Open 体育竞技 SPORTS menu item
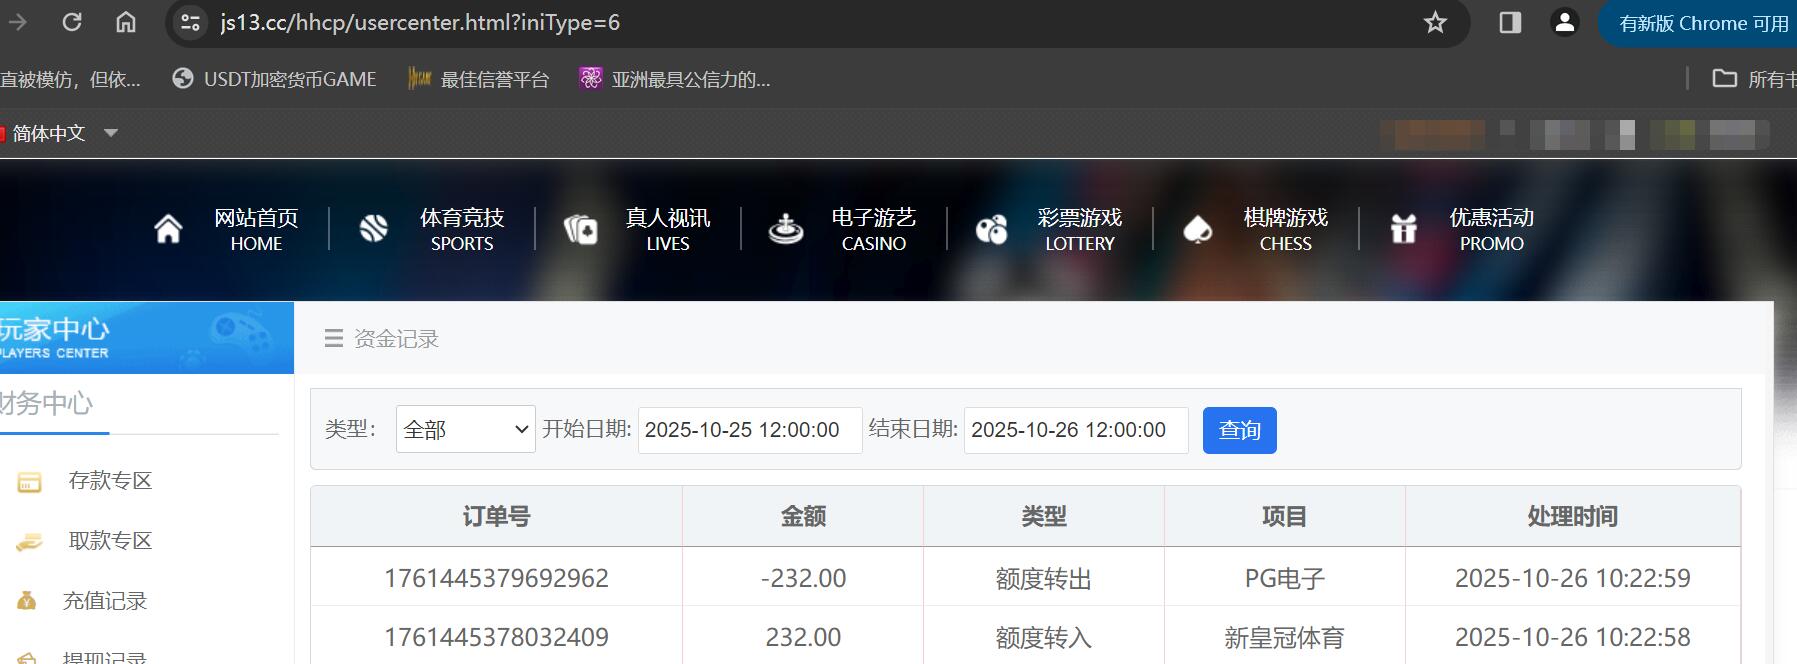This screenshot has width=1797, height=664. (462, 229)
